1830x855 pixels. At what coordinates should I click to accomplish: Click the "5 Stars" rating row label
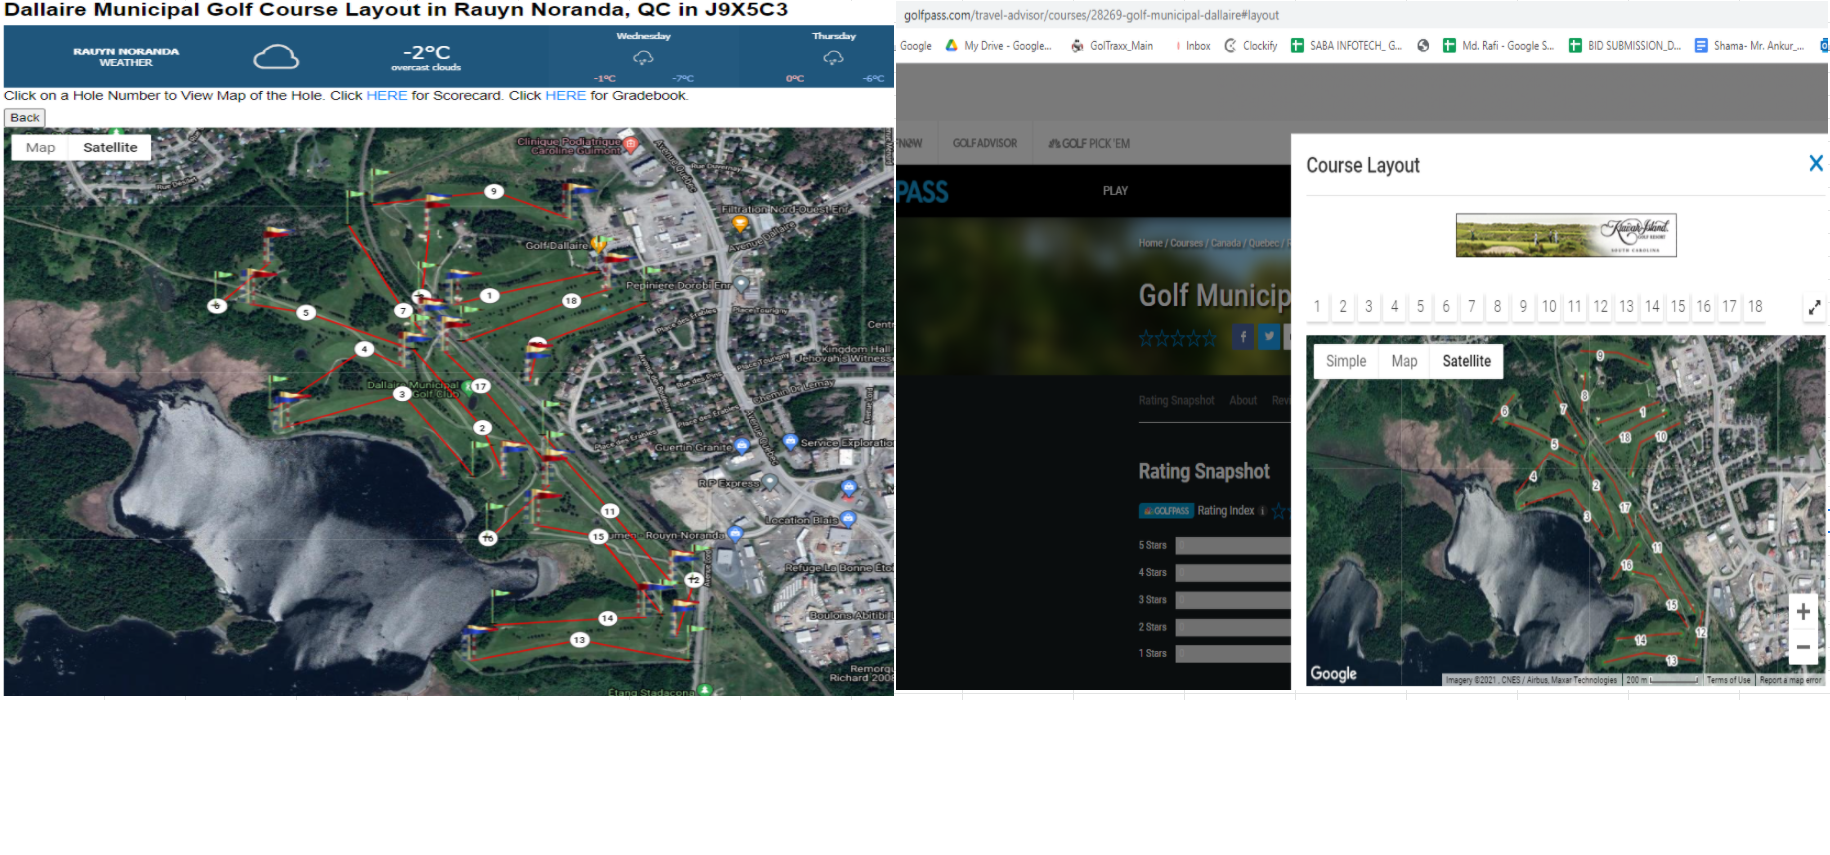(1152, 545)
